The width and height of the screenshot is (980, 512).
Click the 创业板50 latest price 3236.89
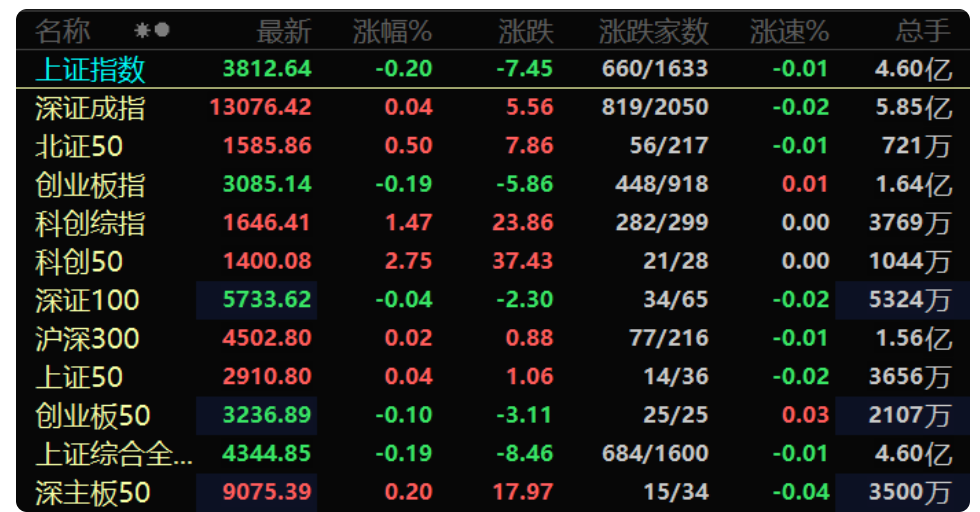click(x=267, y=415)
